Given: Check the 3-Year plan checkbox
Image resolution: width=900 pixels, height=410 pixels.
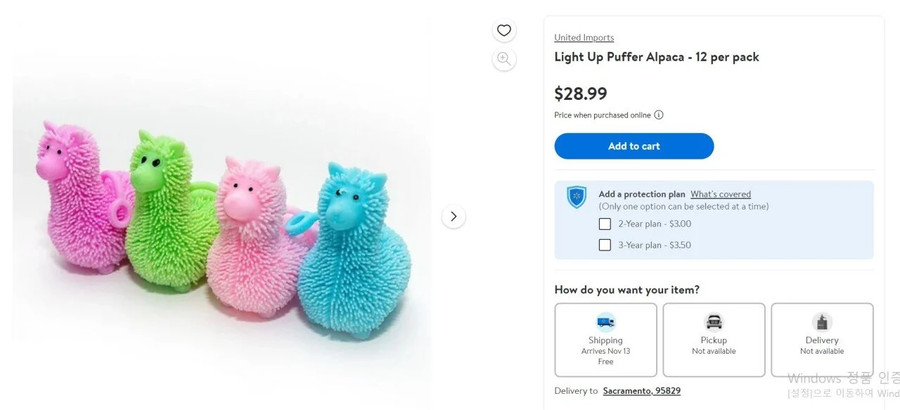Looking at the screenshot, I should coord(605,245).
